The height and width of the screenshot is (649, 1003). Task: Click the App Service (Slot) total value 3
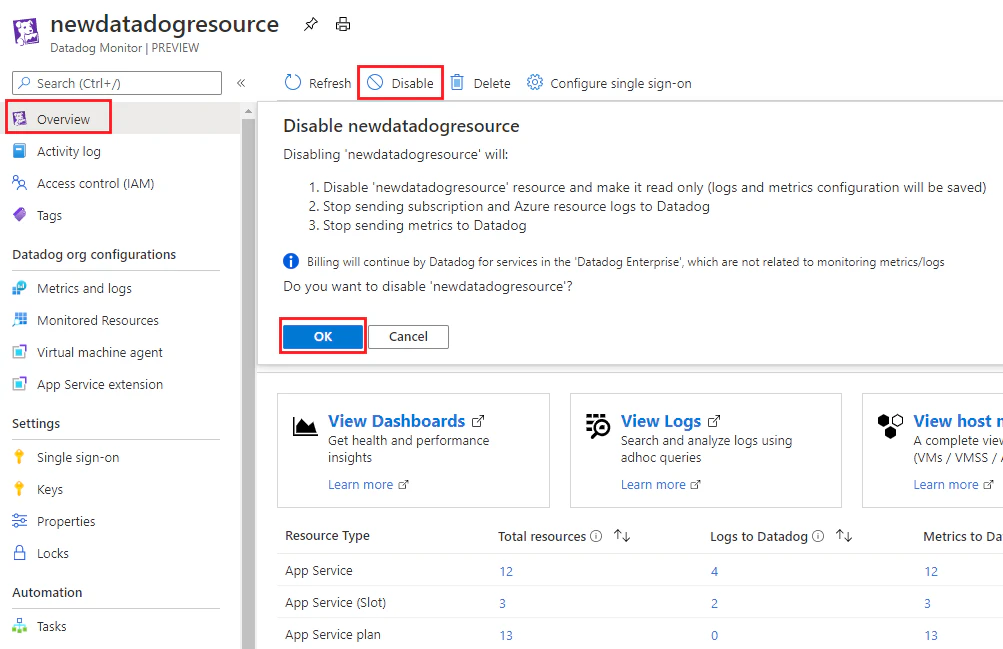click(503, 603)
